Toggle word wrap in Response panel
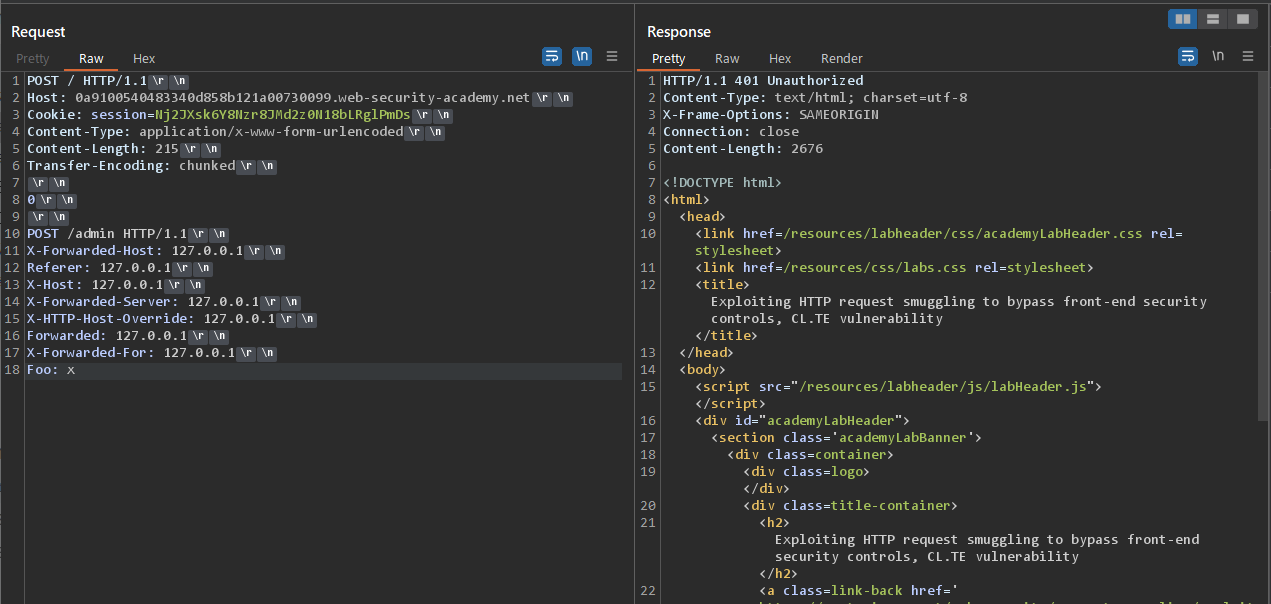This screenshot has width=1271, height=604. (x=1188, y=57)
